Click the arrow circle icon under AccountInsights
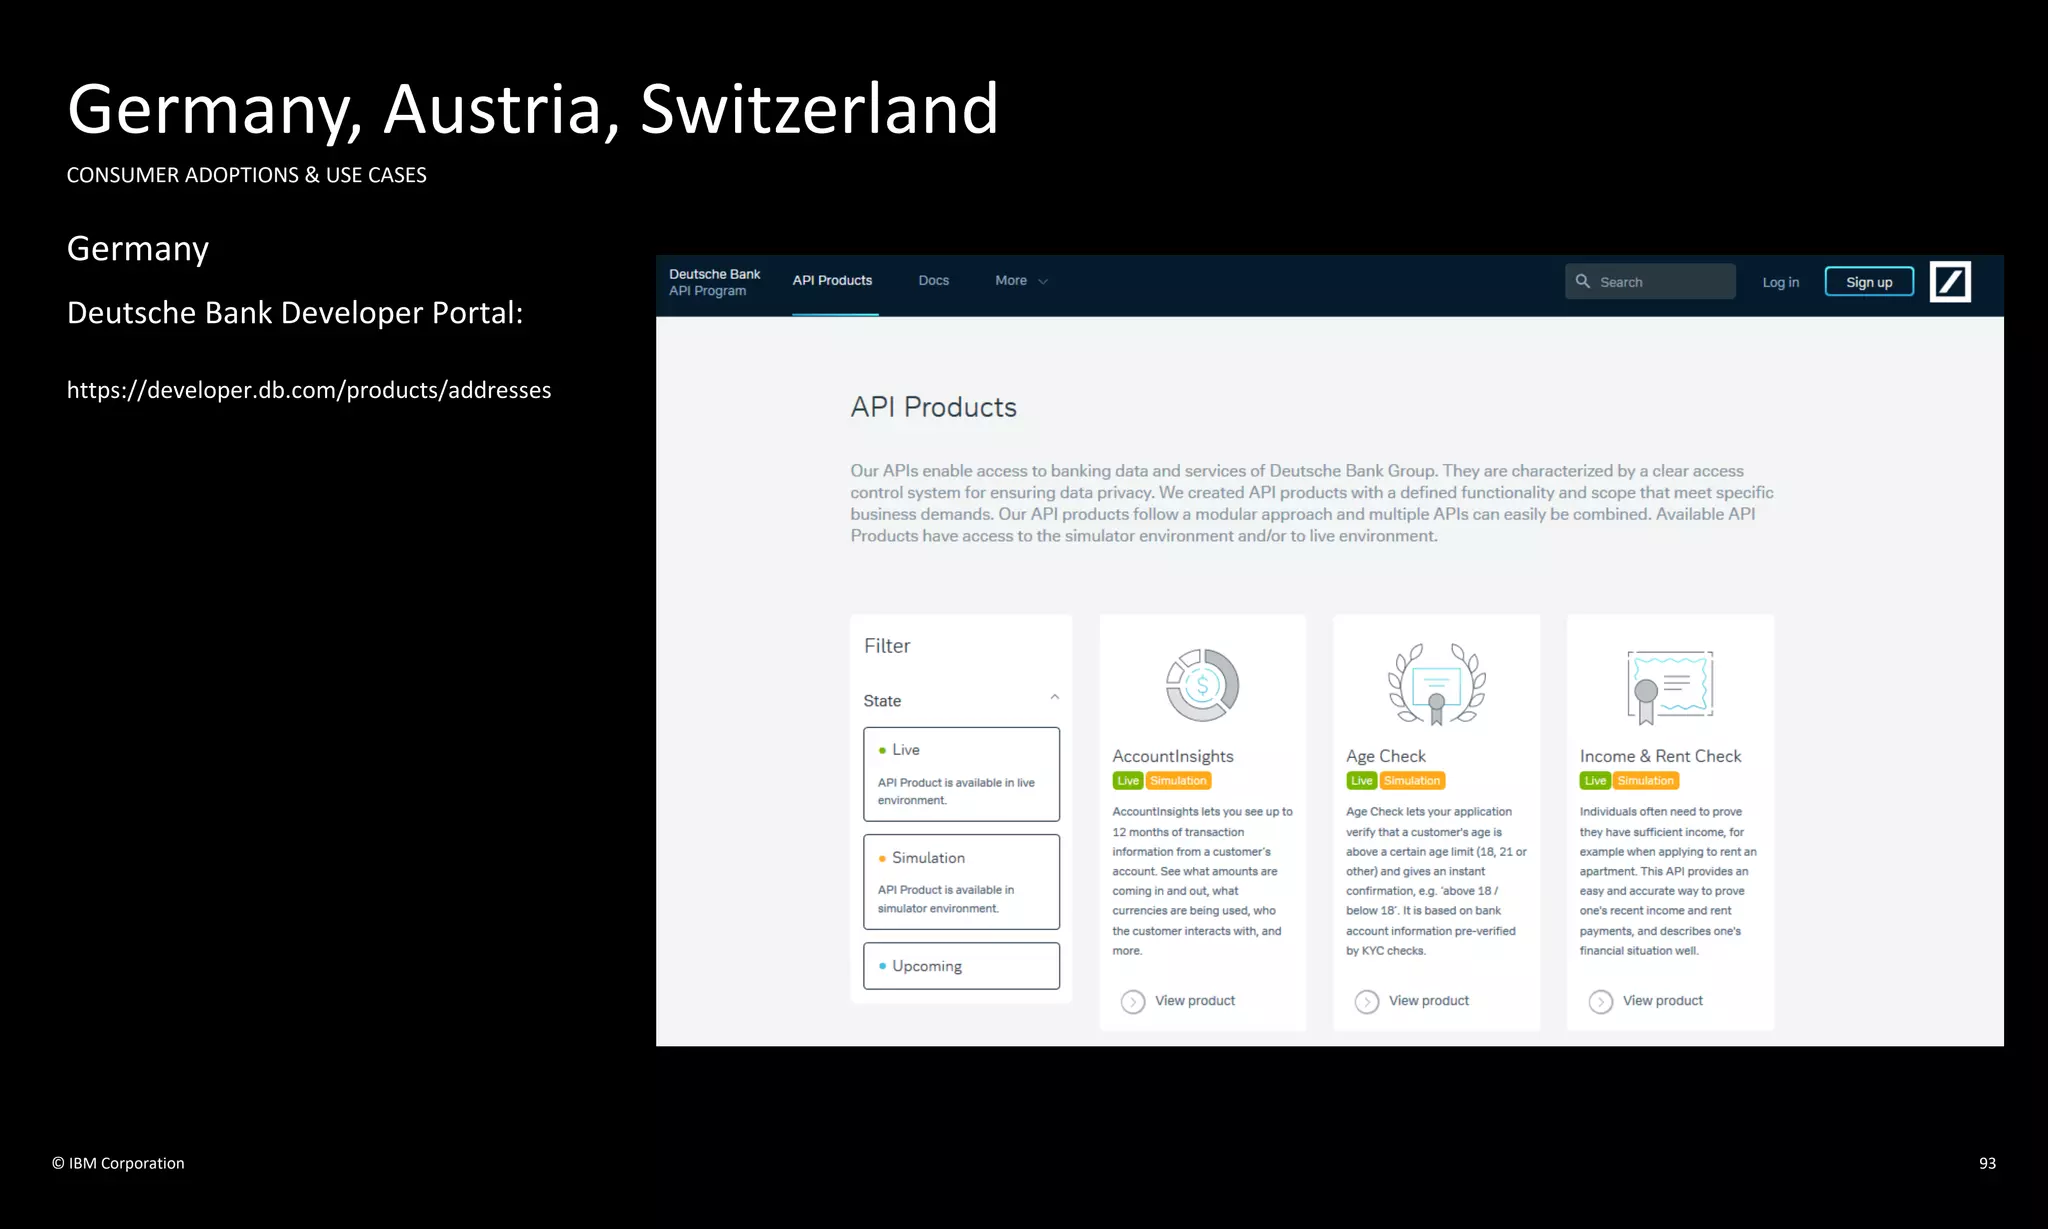 (x=1133, y=1001)
